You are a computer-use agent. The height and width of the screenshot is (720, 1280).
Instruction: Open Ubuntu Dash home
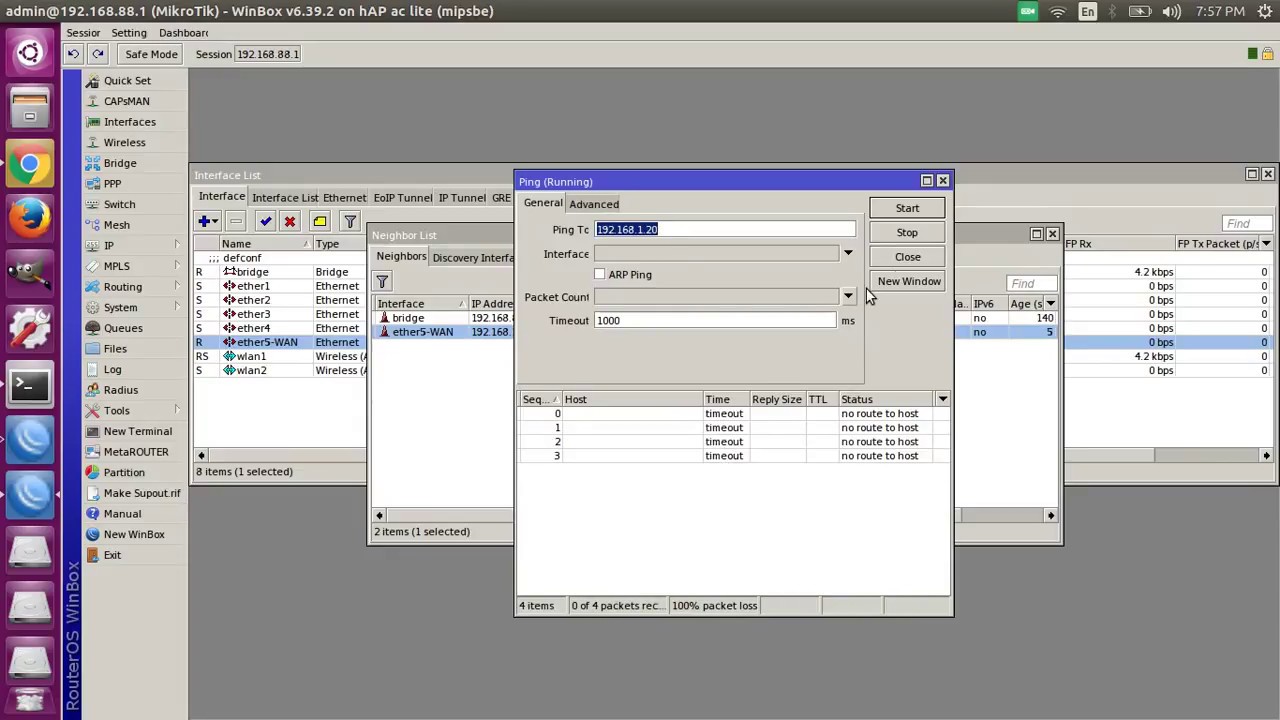point(30,53)
